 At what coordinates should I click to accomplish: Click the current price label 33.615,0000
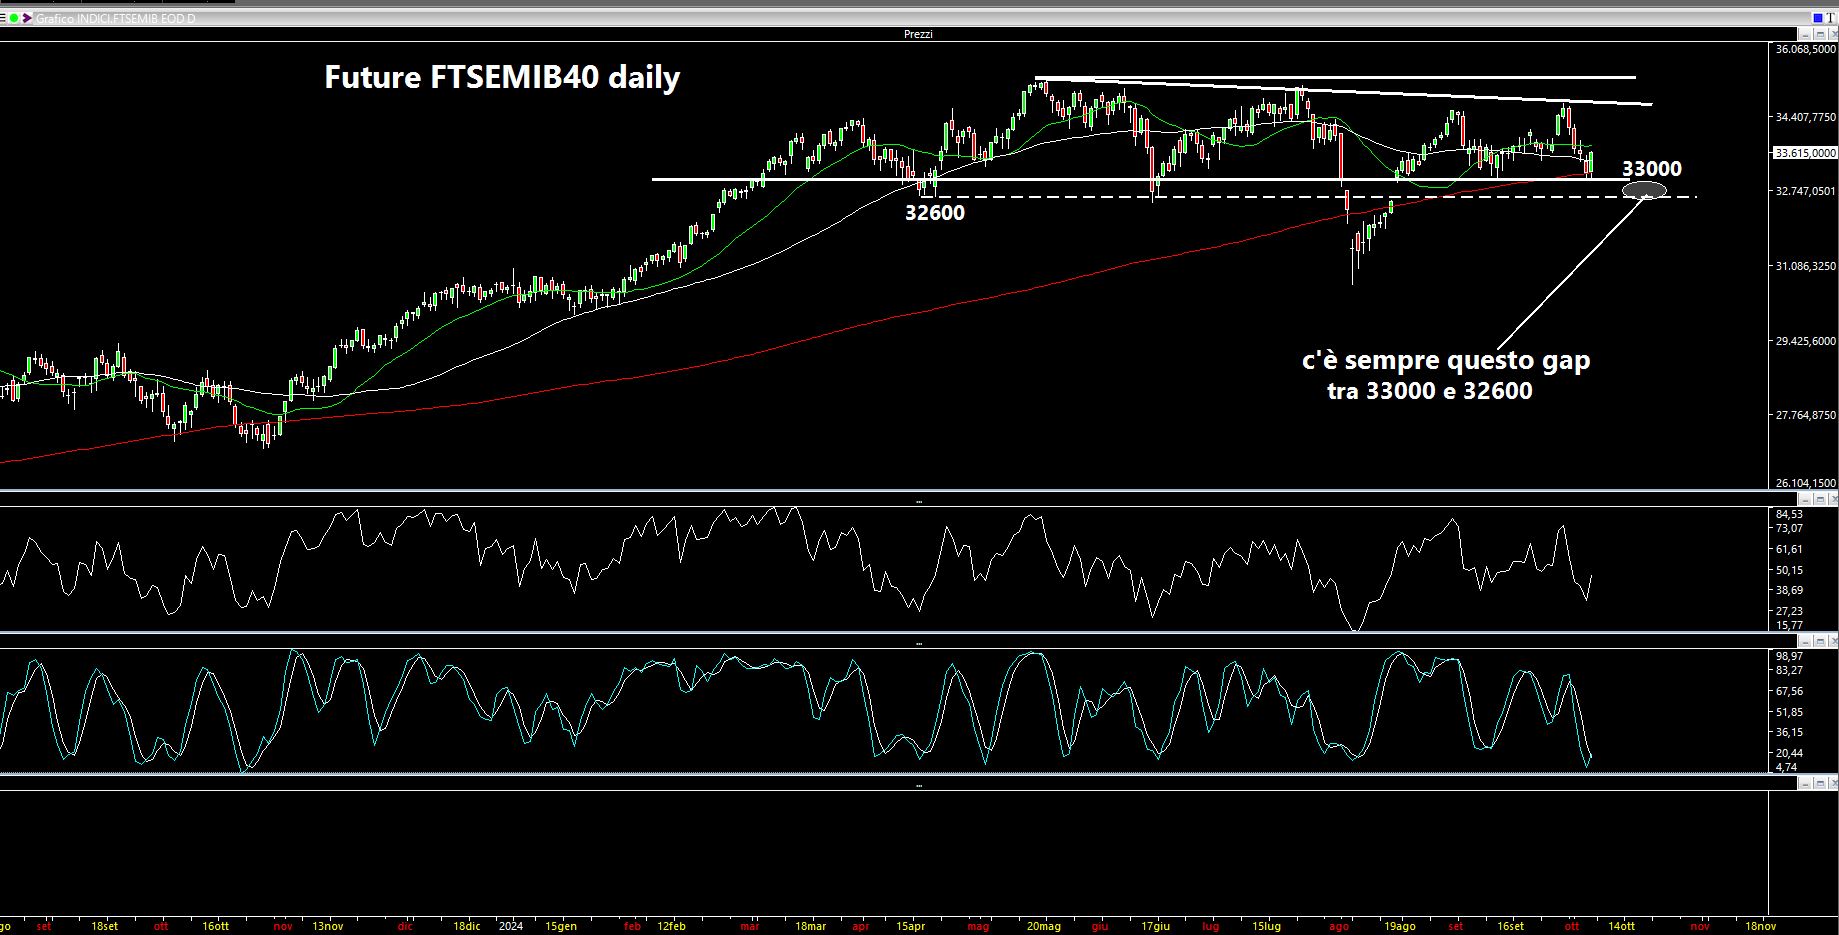pyautogui.click(x=1805, y=153)
